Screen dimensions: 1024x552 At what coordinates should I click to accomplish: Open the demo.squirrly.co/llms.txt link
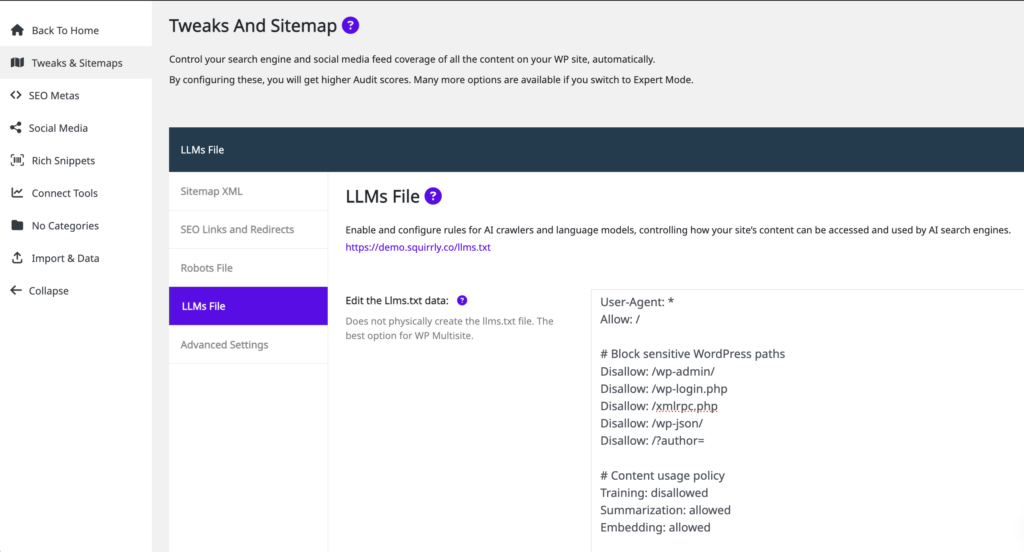417,247
